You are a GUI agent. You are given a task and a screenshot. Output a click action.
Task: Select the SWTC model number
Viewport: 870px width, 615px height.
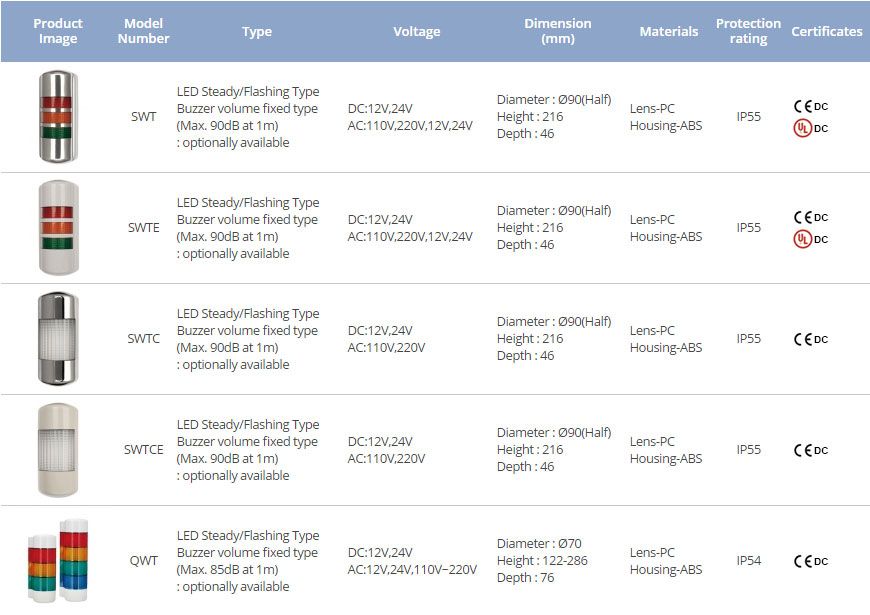click(x=143, y=339)
